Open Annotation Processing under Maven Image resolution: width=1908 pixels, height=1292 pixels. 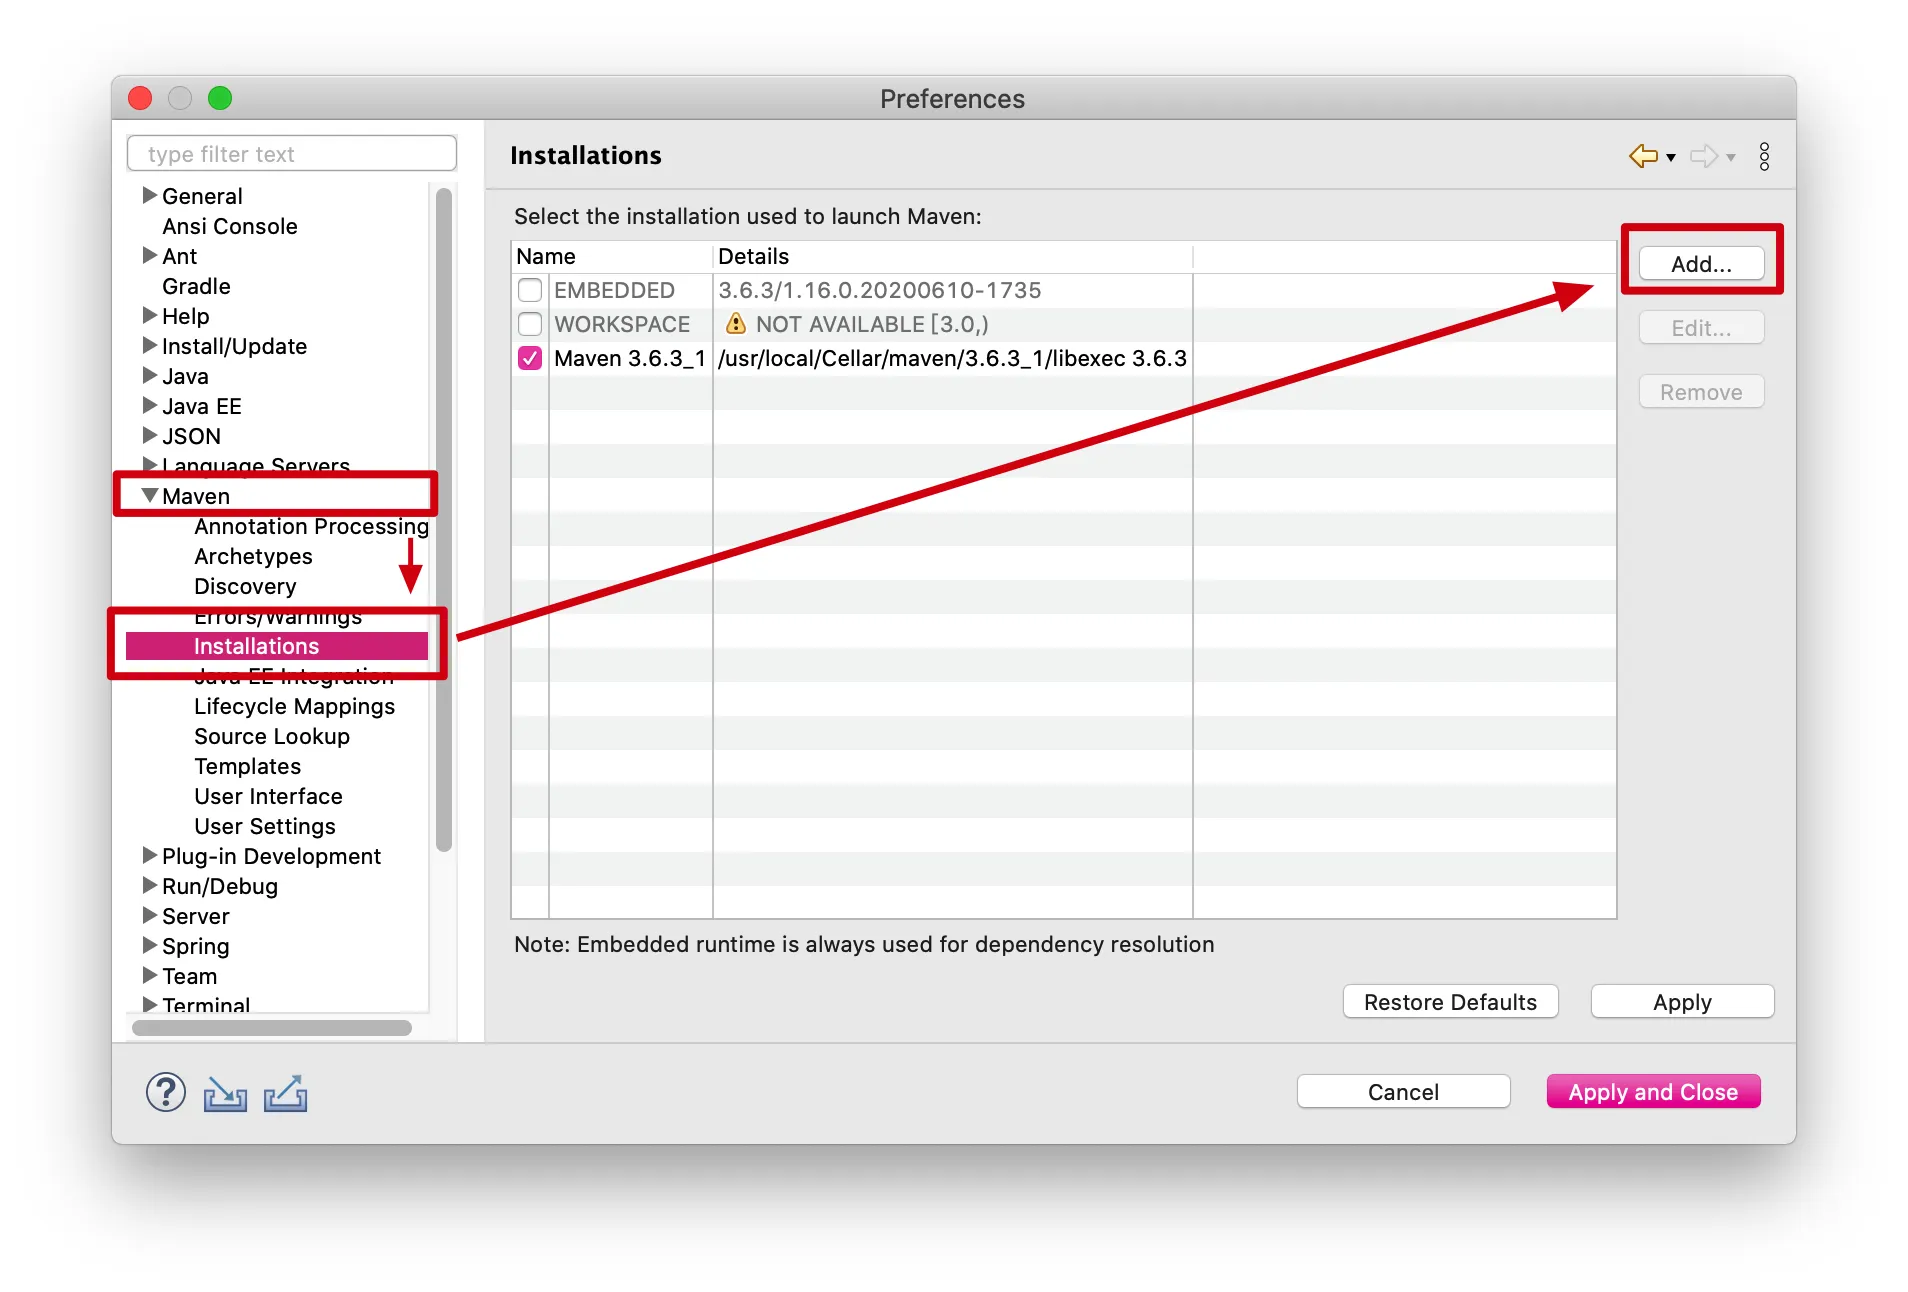click(x=311, y=526)
